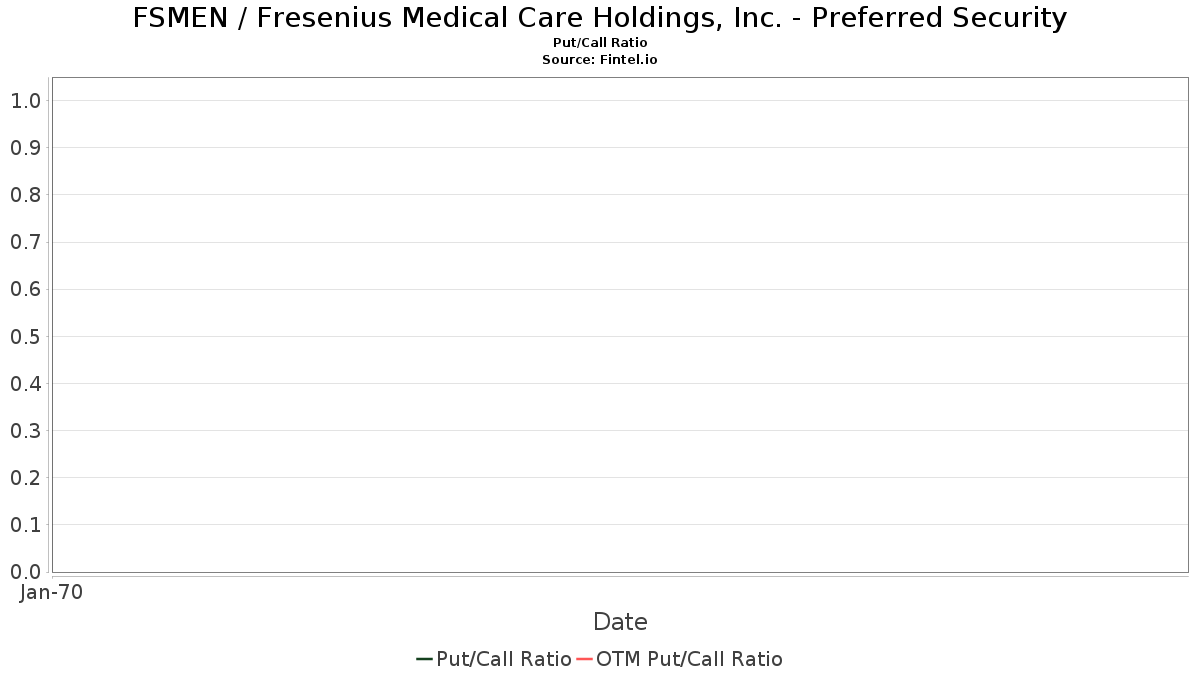Click the red OTM Put/Call Ratio legend line

pos(584,659)
